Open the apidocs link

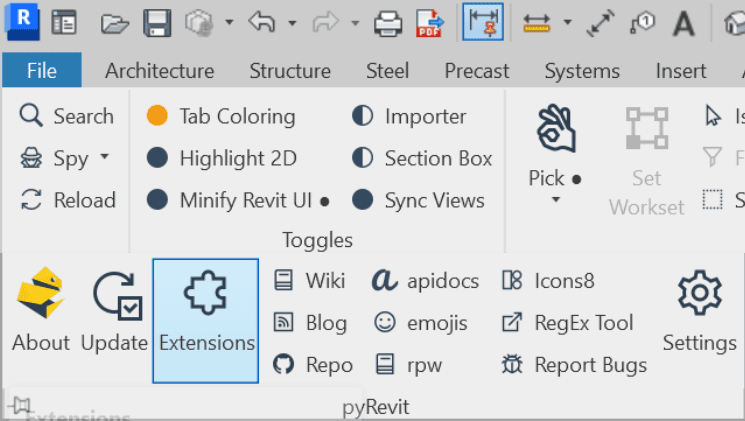click(x=425, y=280)
